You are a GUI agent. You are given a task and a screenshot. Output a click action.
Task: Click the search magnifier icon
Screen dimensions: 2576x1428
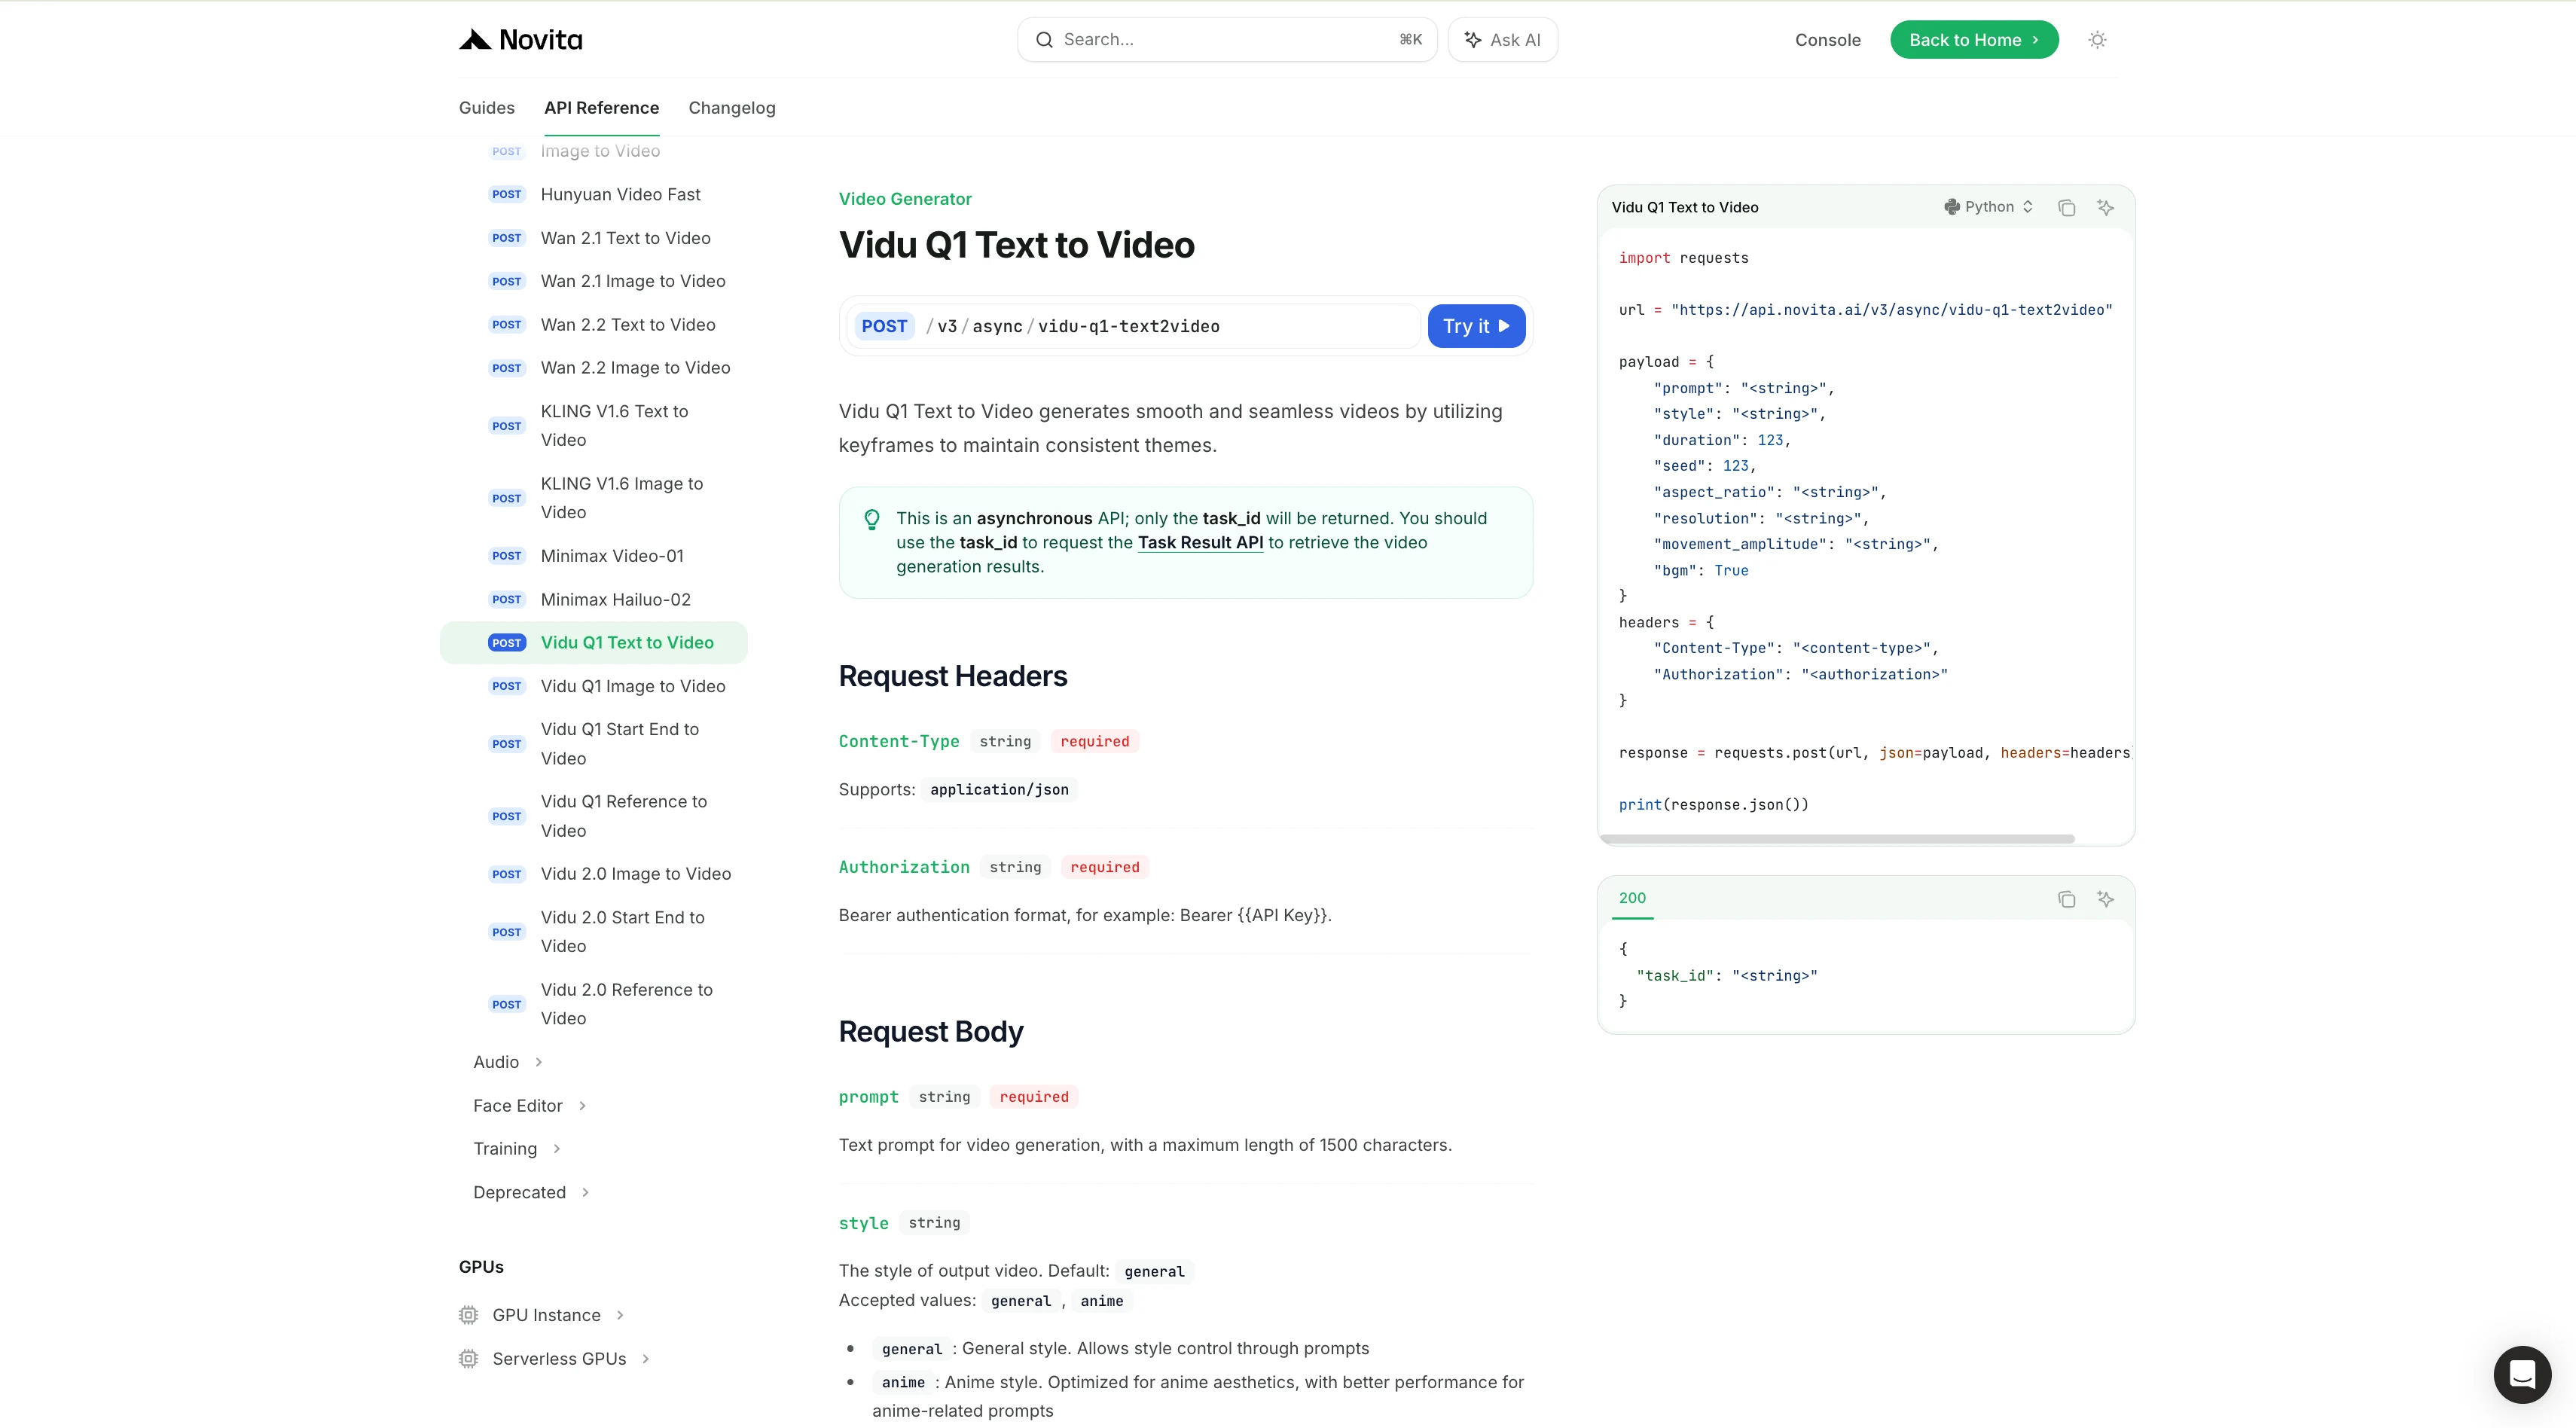(x=1044, y=40)
